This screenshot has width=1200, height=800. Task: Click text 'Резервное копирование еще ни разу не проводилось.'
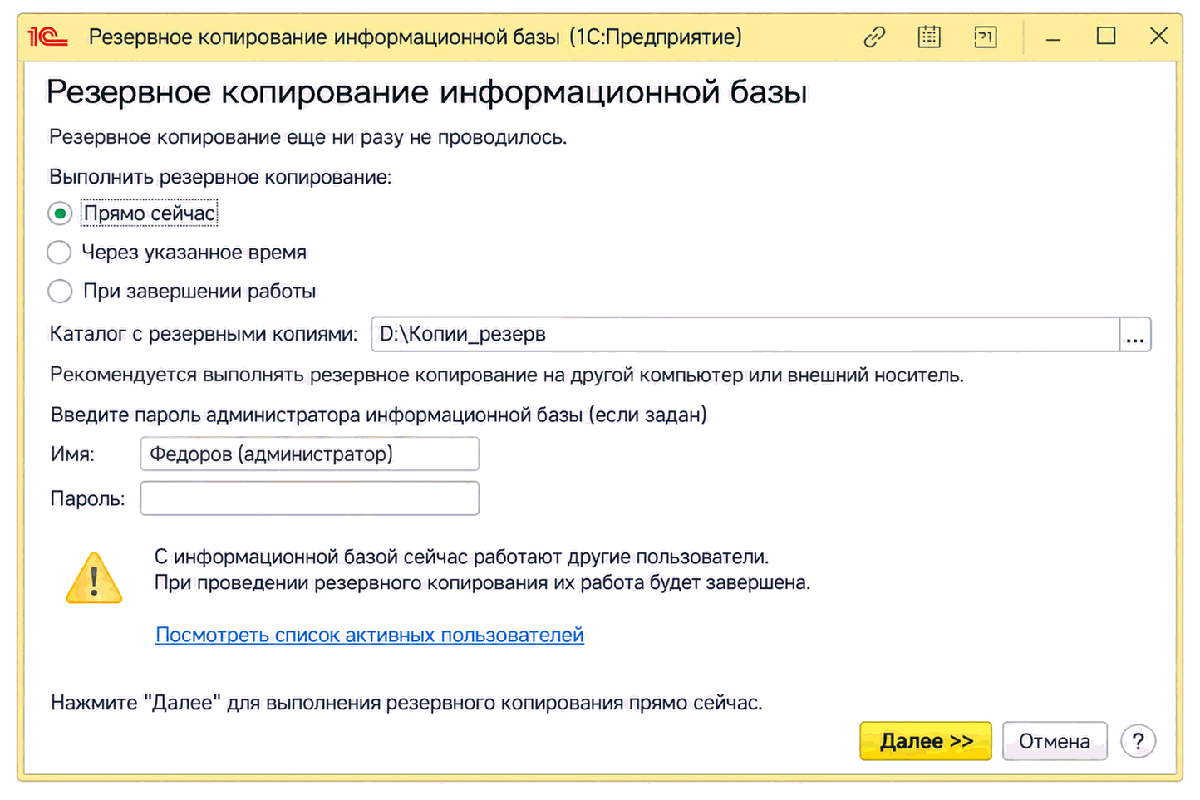[x=308, y=138]
